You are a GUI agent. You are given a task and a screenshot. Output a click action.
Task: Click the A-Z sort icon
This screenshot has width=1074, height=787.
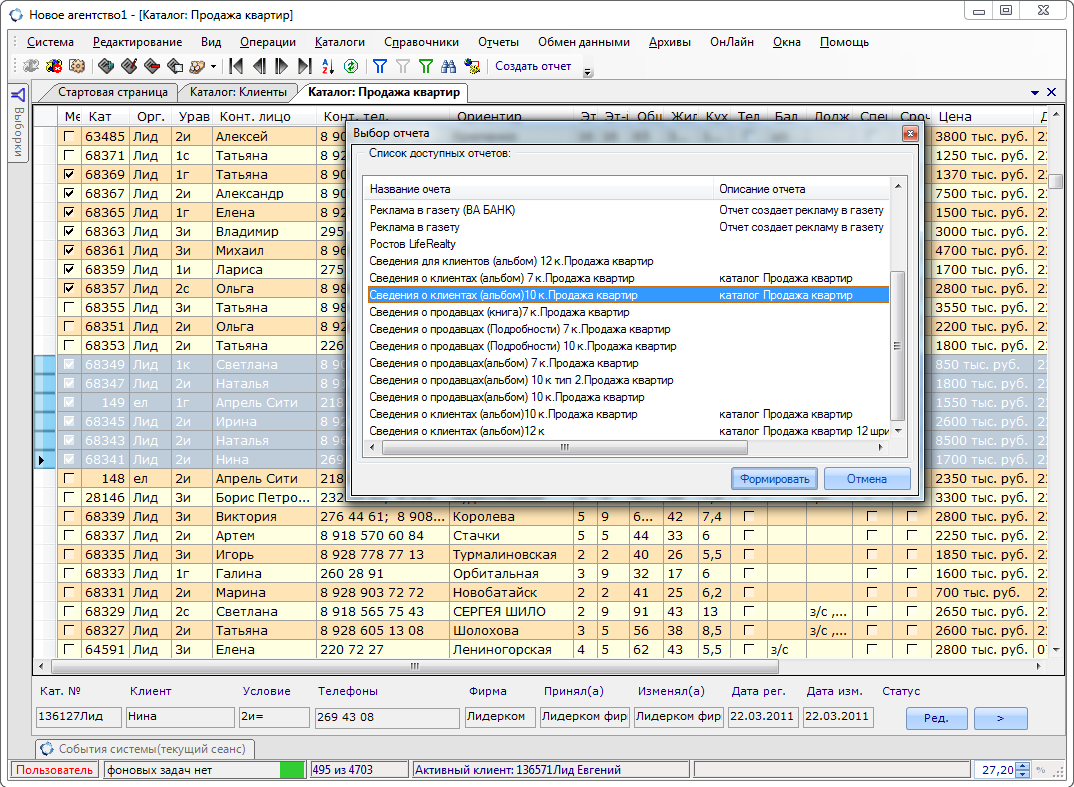(327, 66)
